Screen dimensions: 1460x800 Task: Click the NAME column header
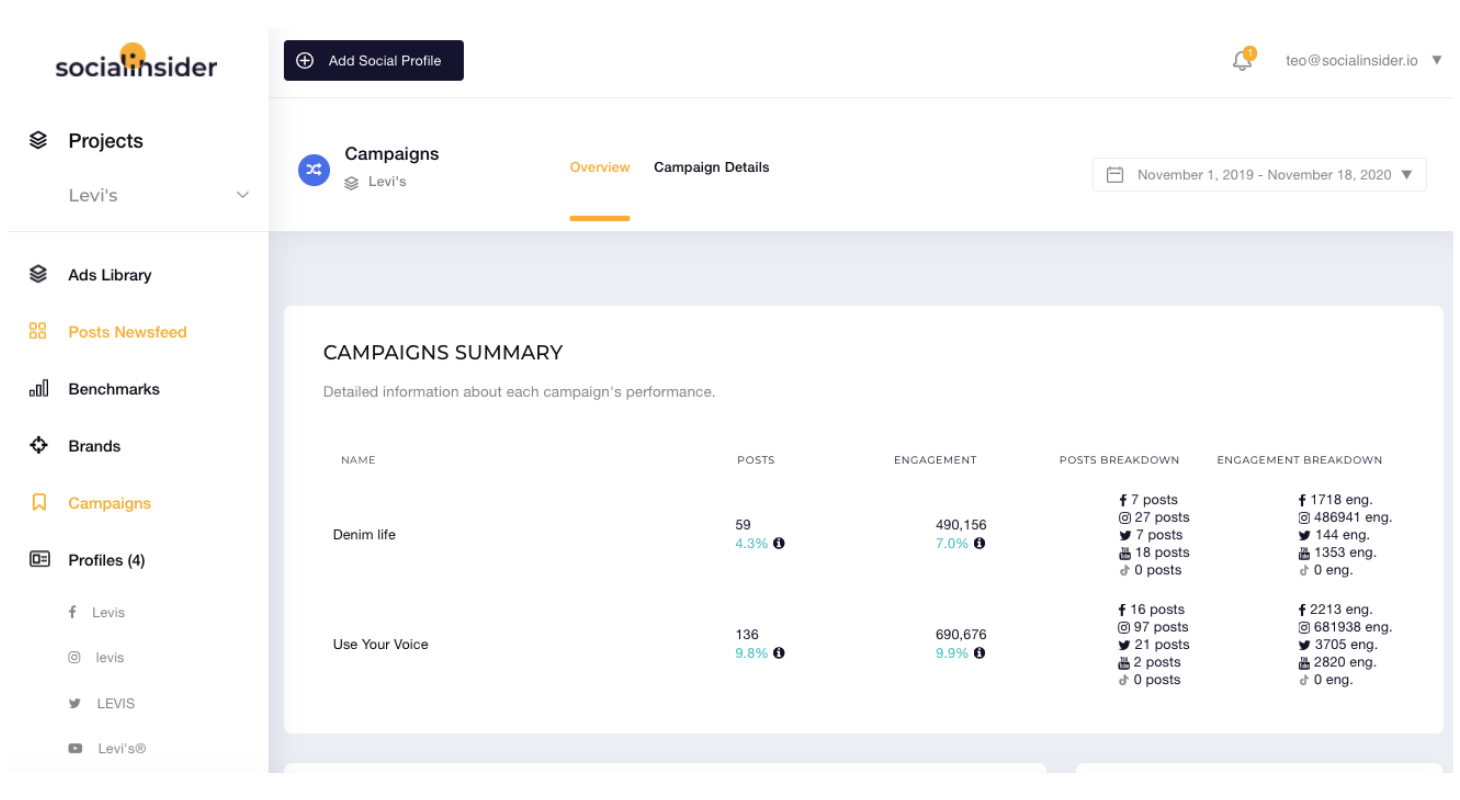(358, 460)
